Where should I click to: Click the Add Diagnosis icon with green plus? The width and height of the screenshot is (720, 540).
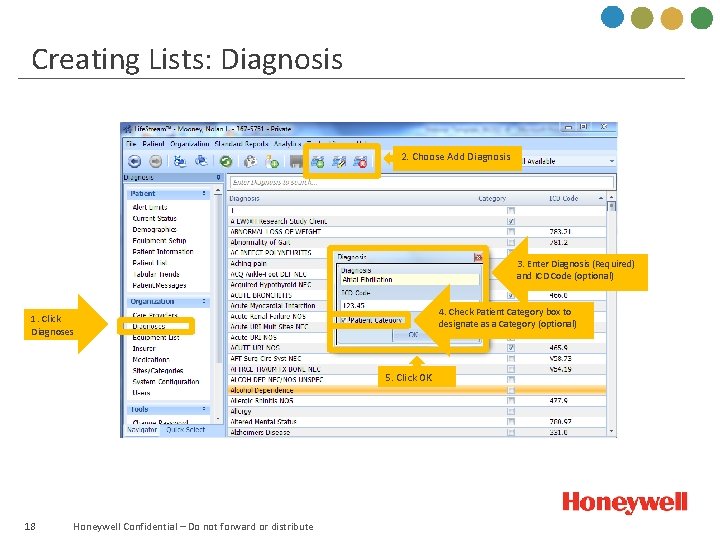(x=318, y=162)
